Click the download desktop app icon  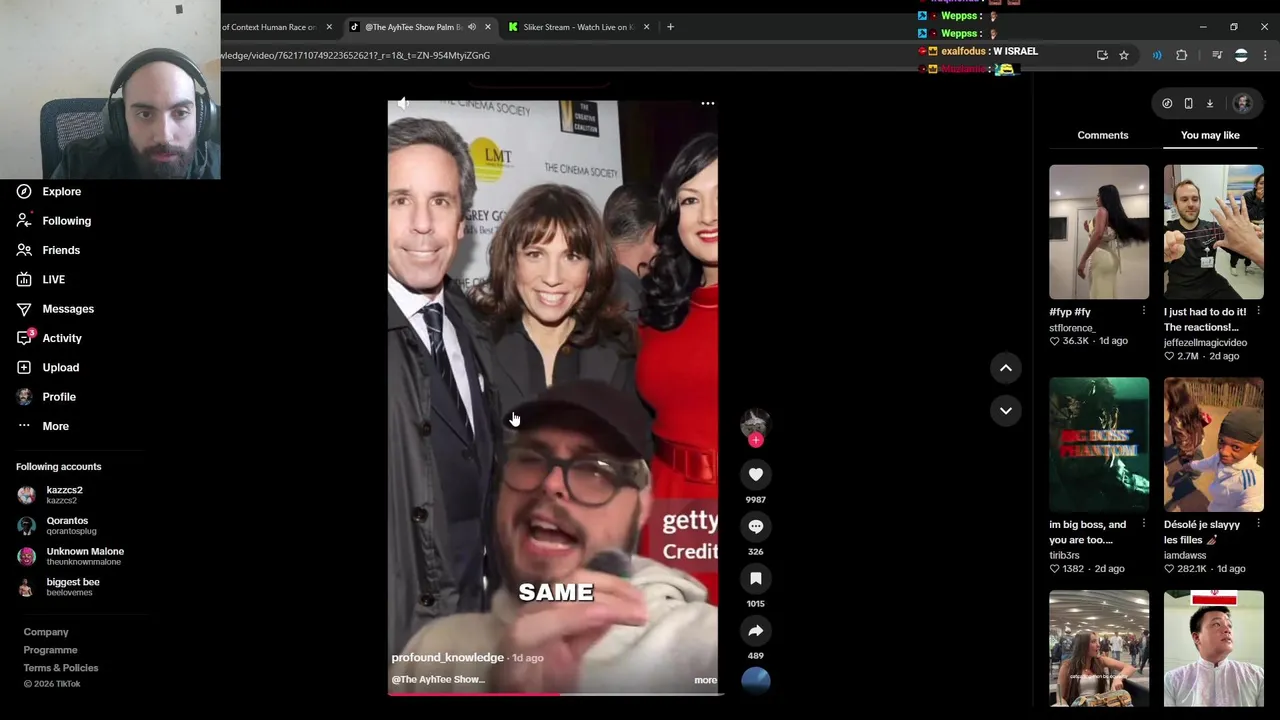coord(1209,104)
